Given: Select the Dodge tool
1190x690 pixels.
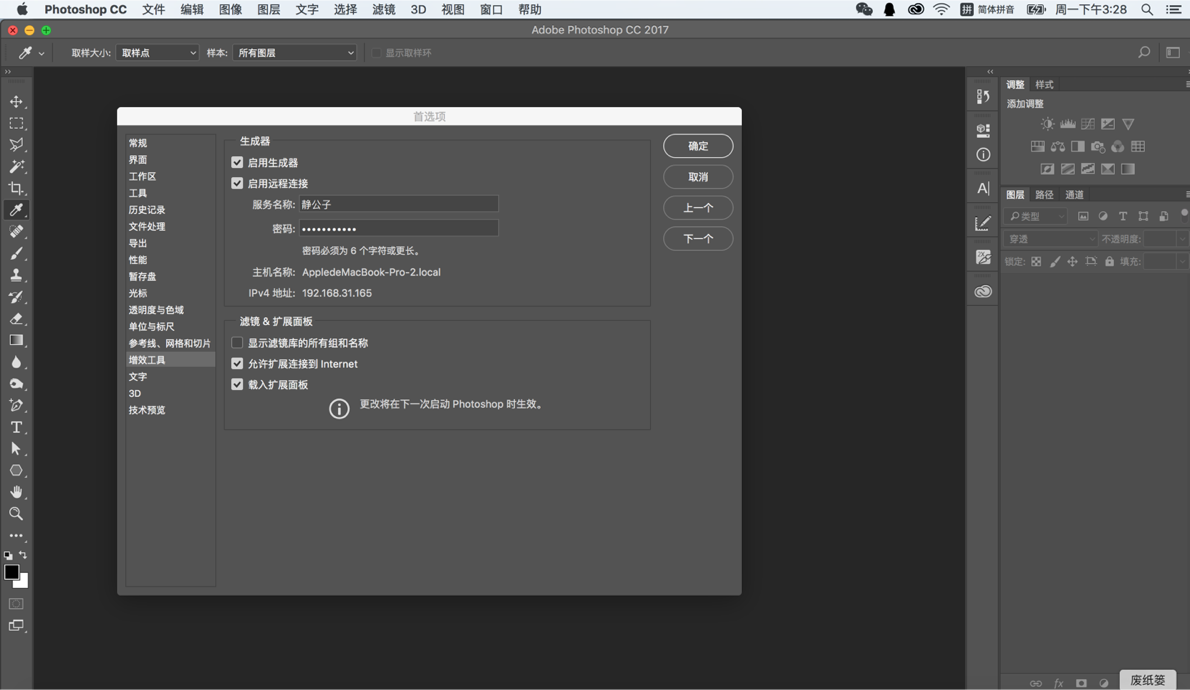Looking at the screenshot, I should tap(16, 384).
